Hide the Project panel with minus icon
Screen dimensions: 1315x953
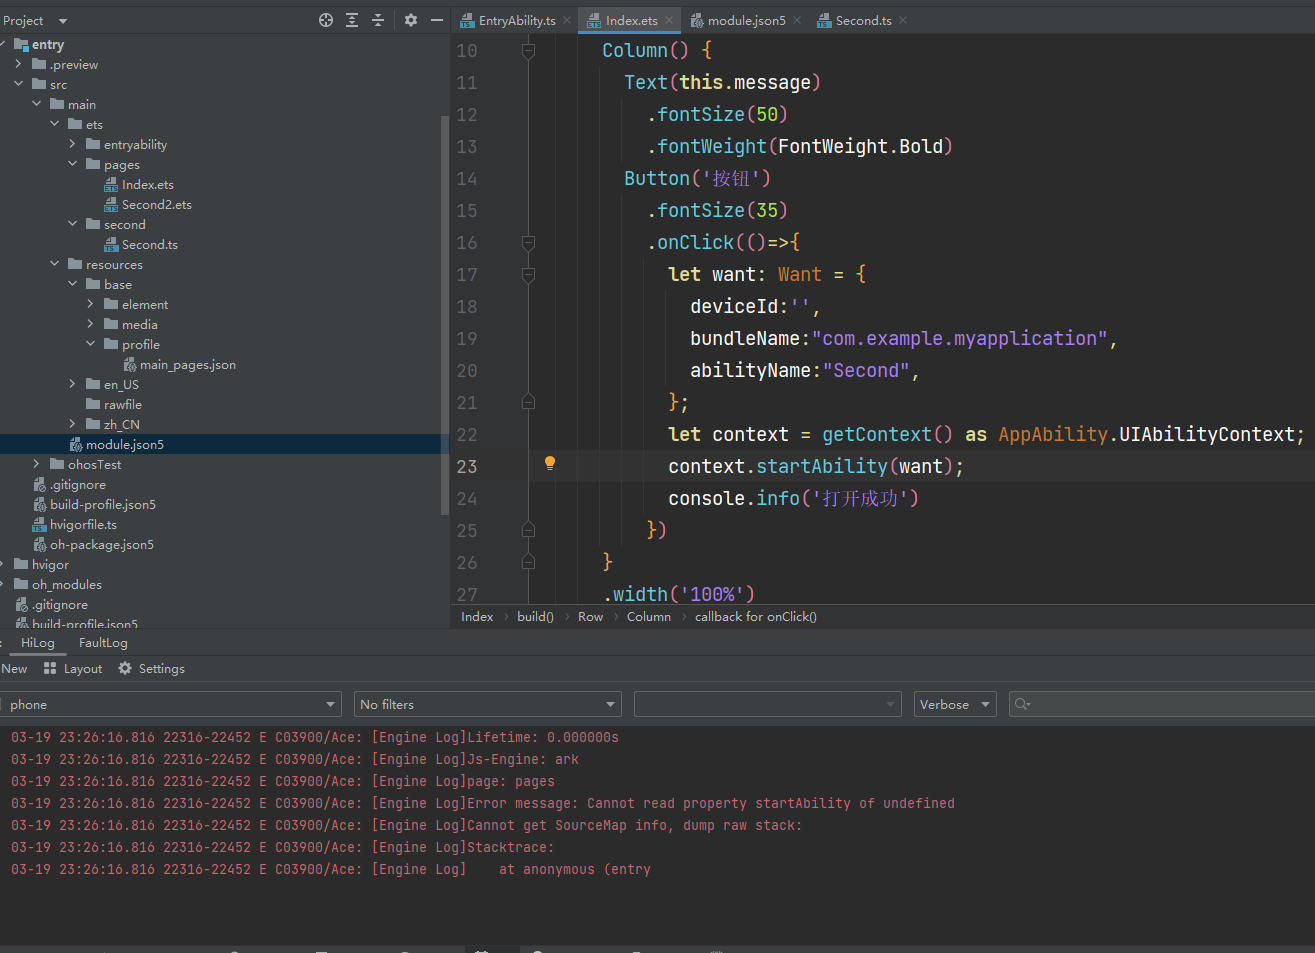click(437, 20)
